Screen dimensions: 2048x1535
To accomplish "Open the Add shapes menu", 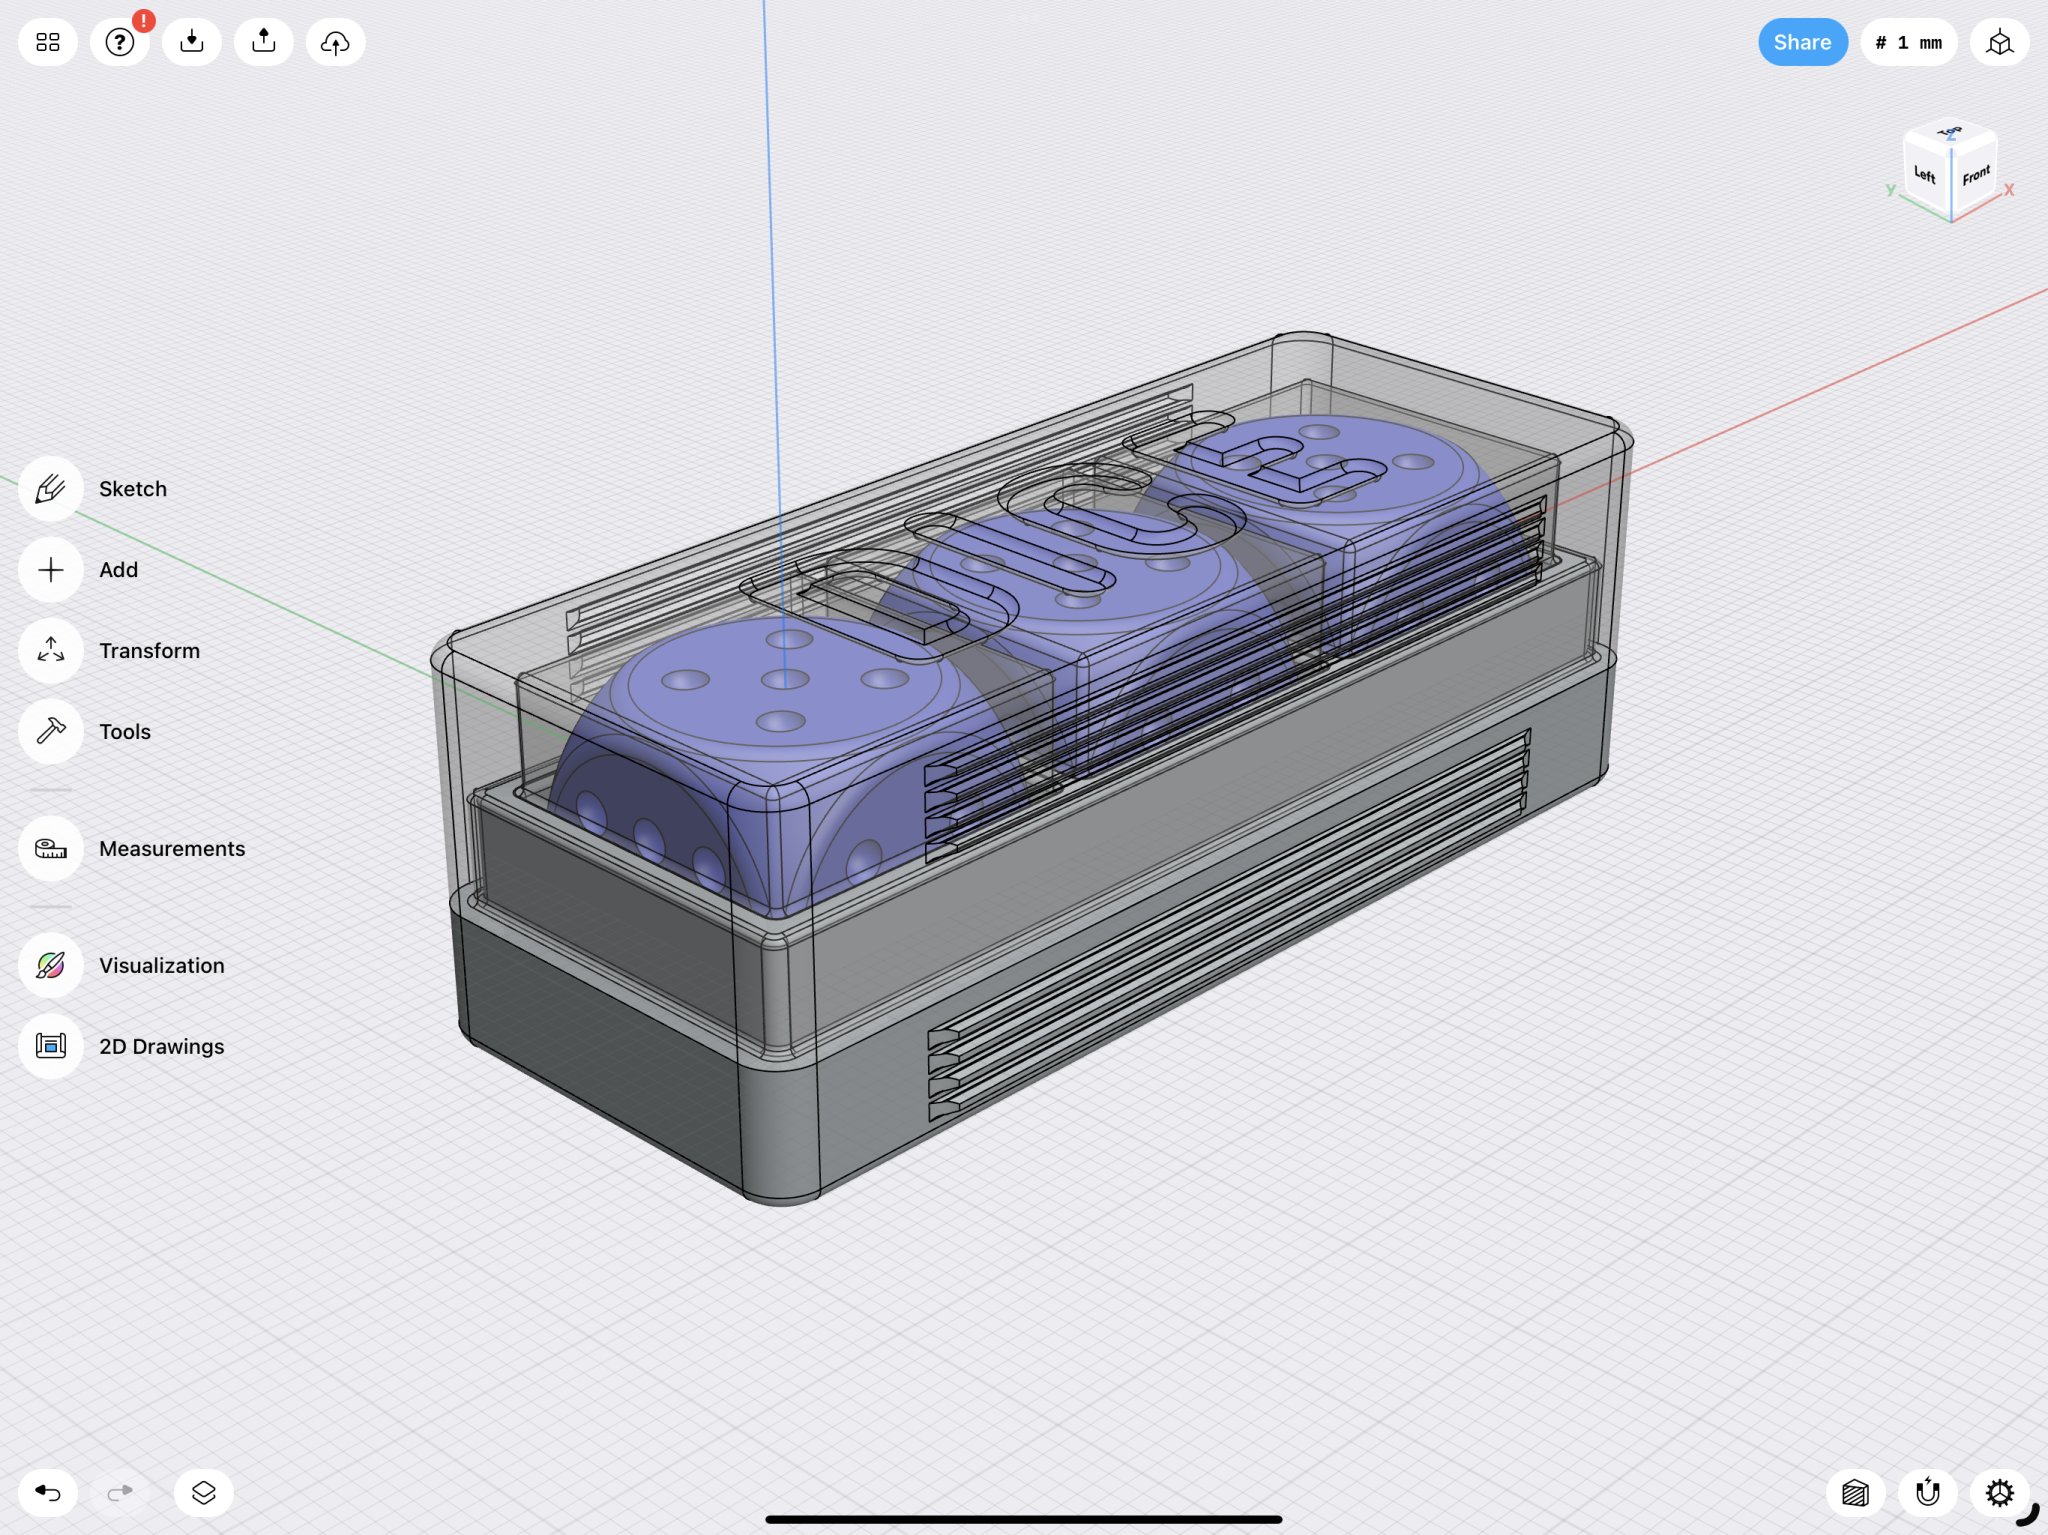I will pyautogui.click(x=50, y=570).
